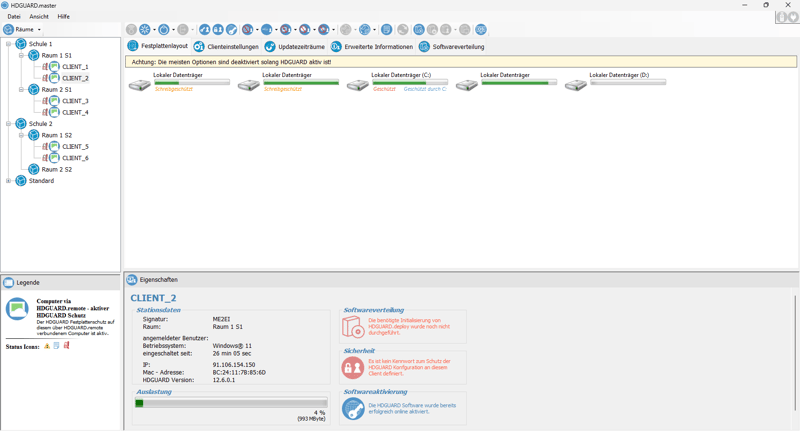Click the globe network toolbar icon
Viewport: 800px width, 431px height.
(x=365, y=30)
